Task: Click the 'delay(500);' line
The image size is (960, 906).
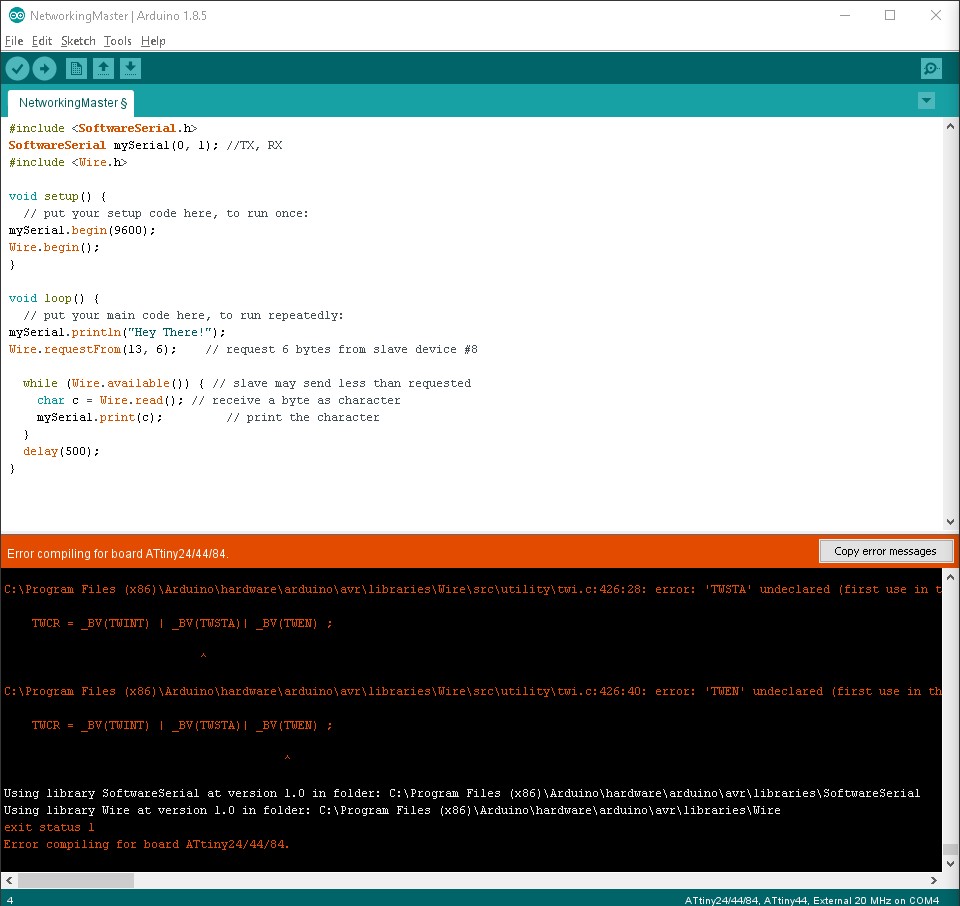Action: tap(61, 451)
